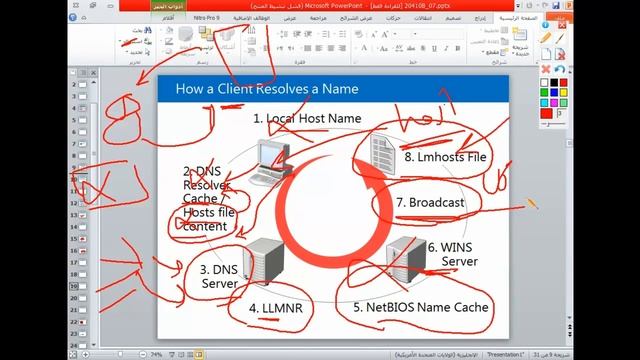Viewport: 640px width, 360px height.
Task: Close the slide thumbnail pane
Action: 93,73
